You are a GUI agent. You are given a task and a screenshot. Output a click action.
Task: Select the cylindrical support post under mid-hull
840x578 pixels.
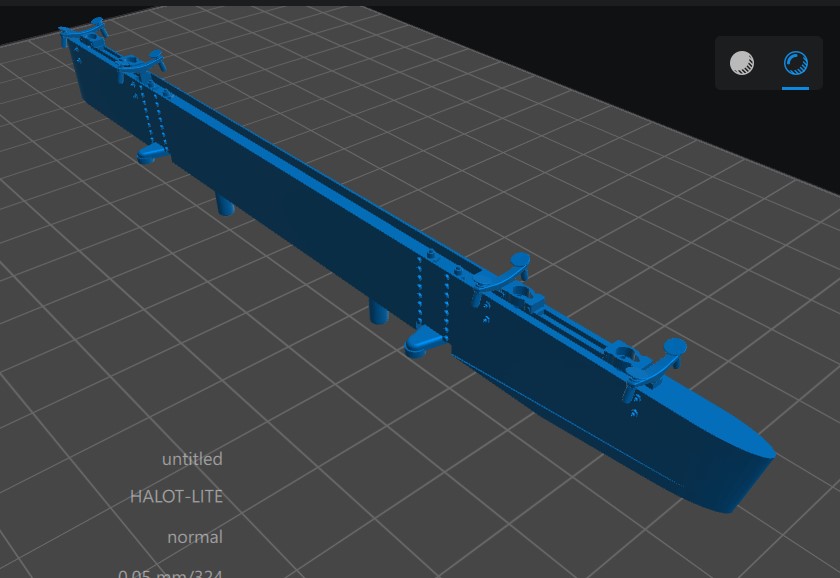(x=379, y=311)
